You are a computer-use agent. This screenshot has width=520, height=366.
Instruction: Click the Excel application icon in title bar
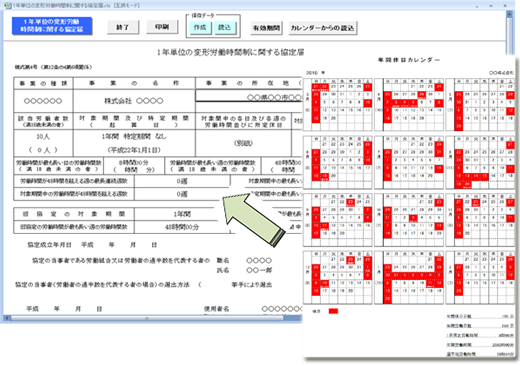pyautogui.click(x=7, y=5)
